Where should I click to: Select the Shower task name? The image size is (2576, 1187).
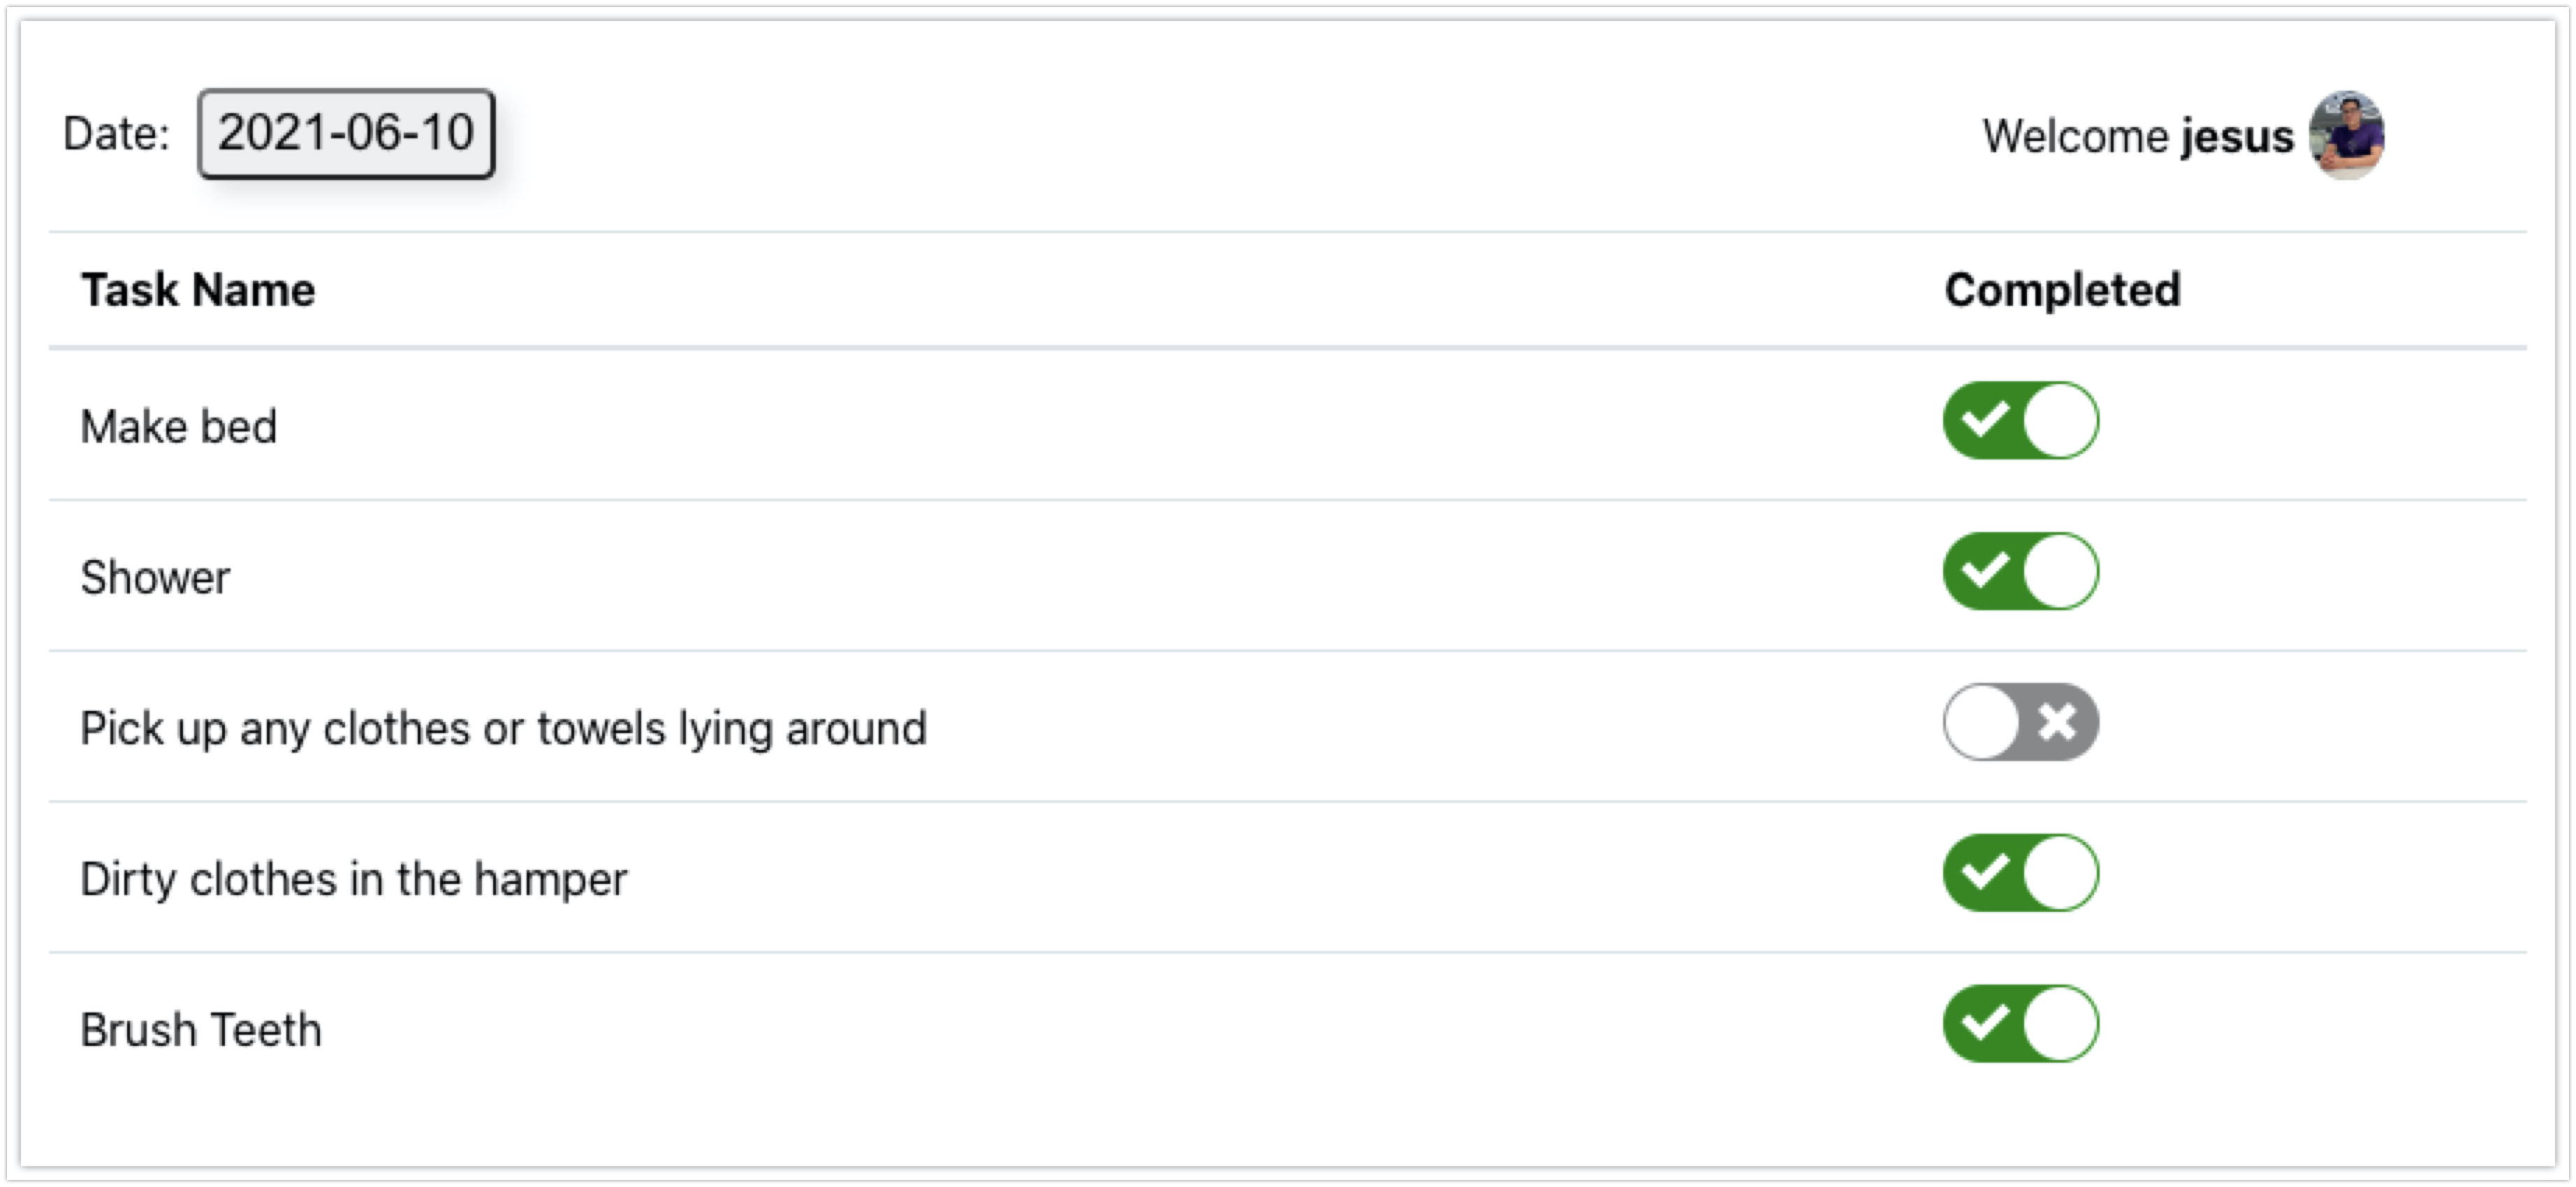point(155,578)
